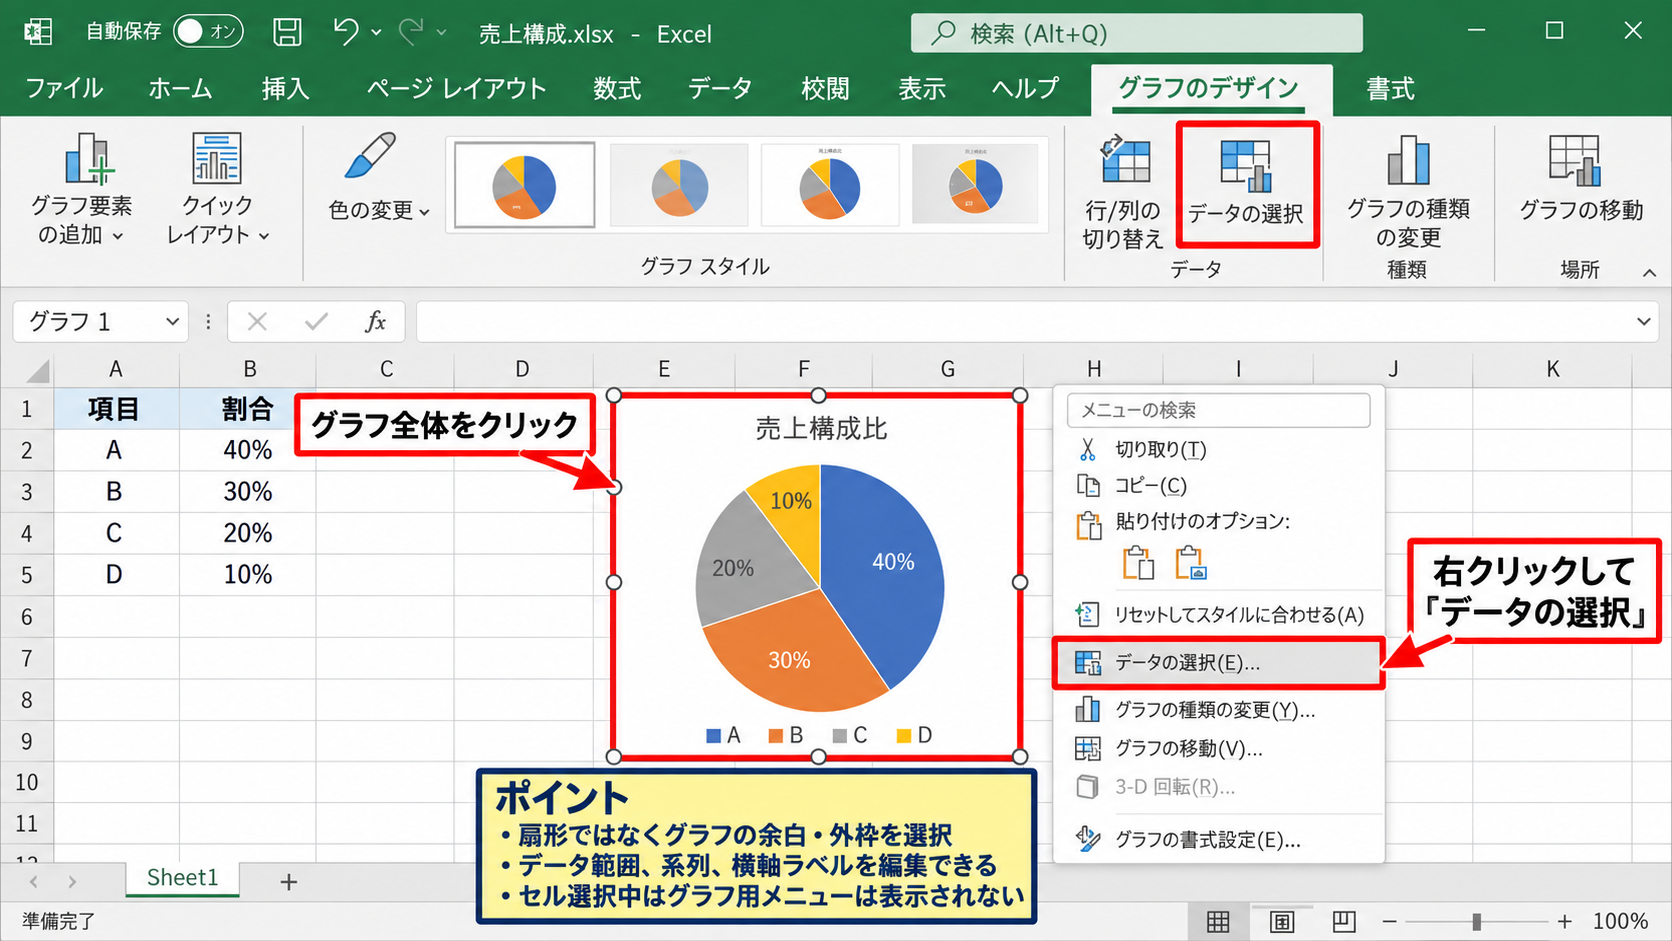Screen dimensions: 1672x941
Task: Choose データの選択(E)... in context menu
Action: (x=1218, y=663)
